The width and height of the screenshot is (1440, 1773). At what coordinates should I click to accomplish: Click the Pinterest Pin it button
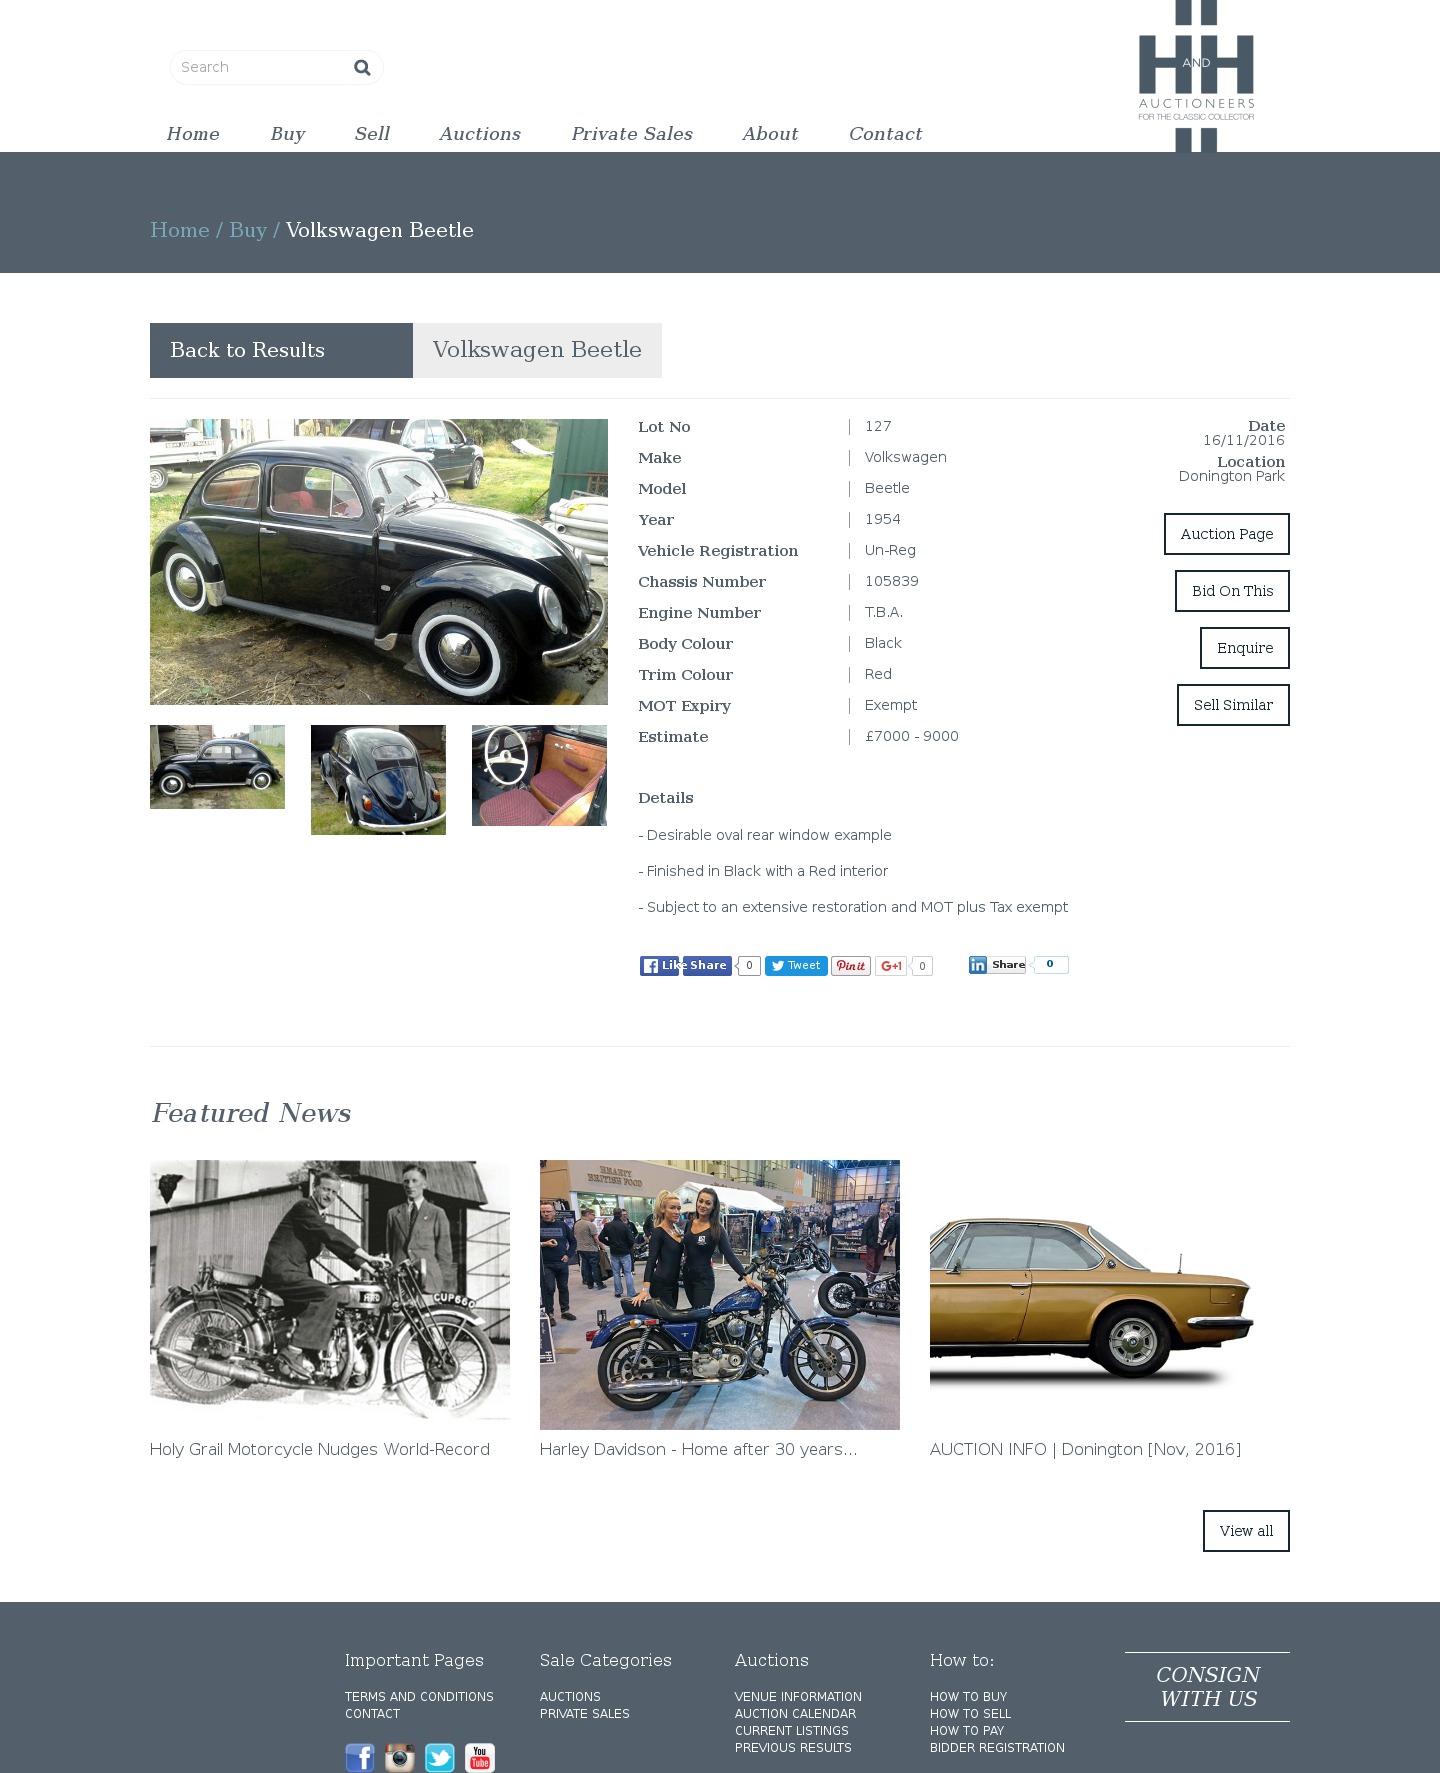(x=851, y=966)
